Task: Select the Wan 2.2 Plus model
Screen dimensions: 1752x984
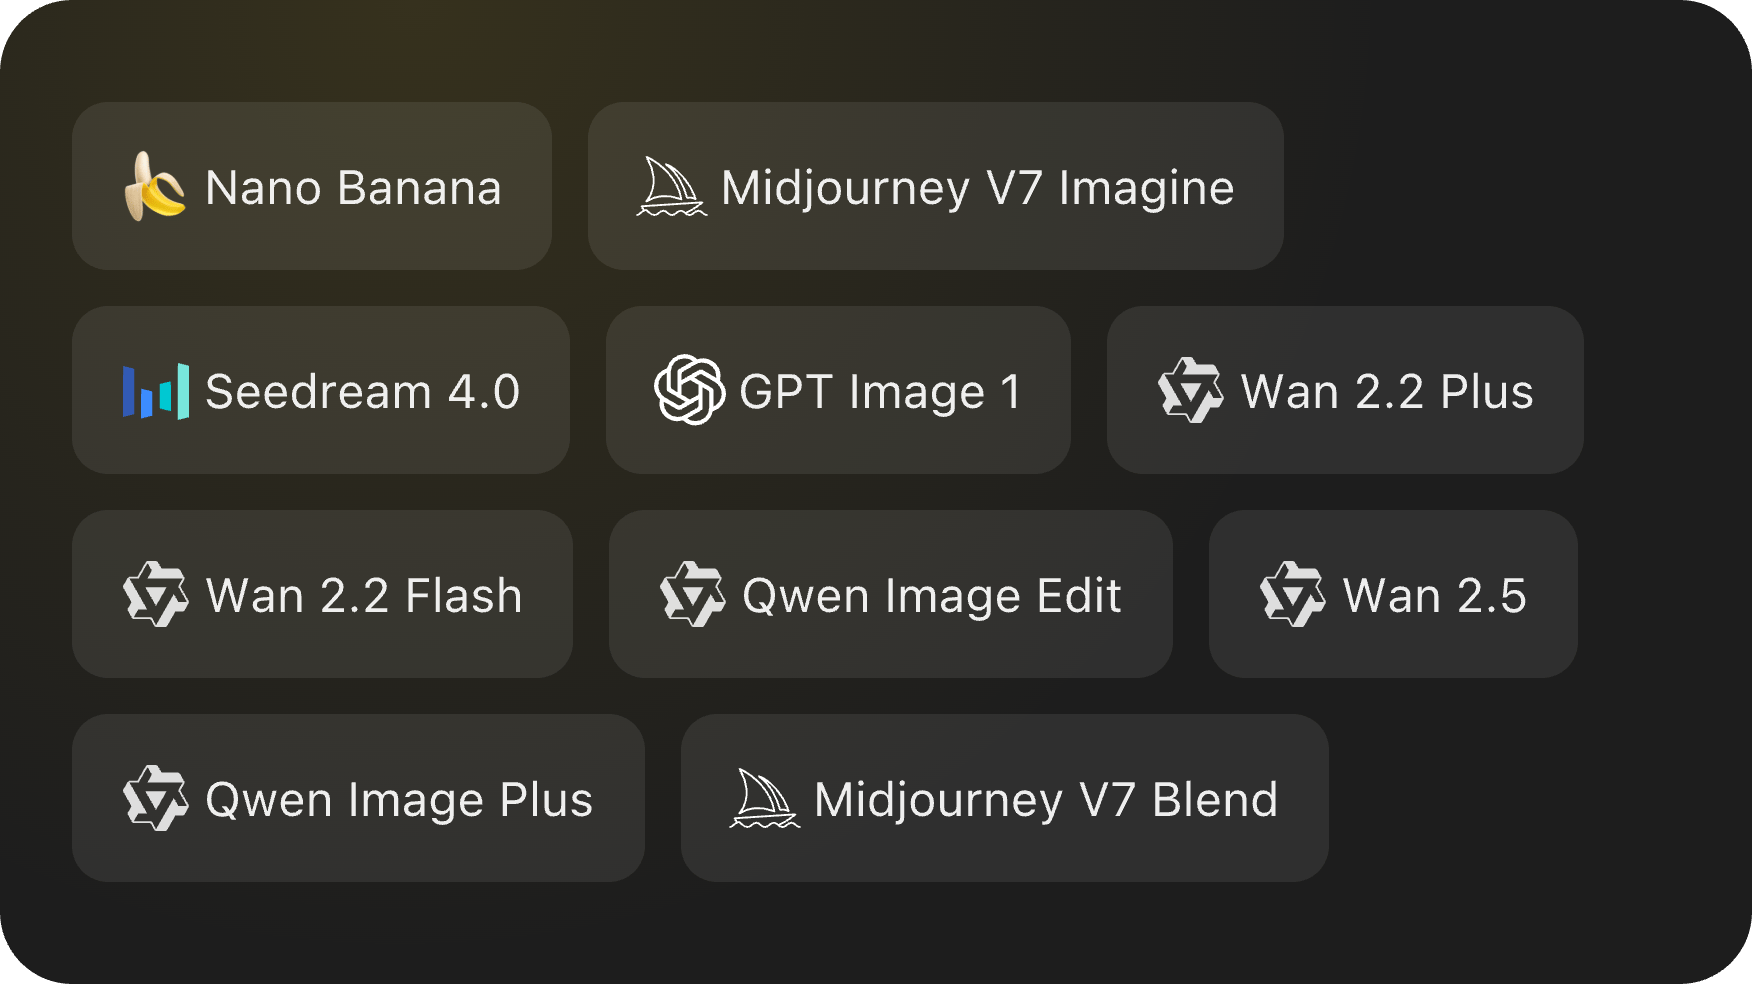Action: (1344, 391)
